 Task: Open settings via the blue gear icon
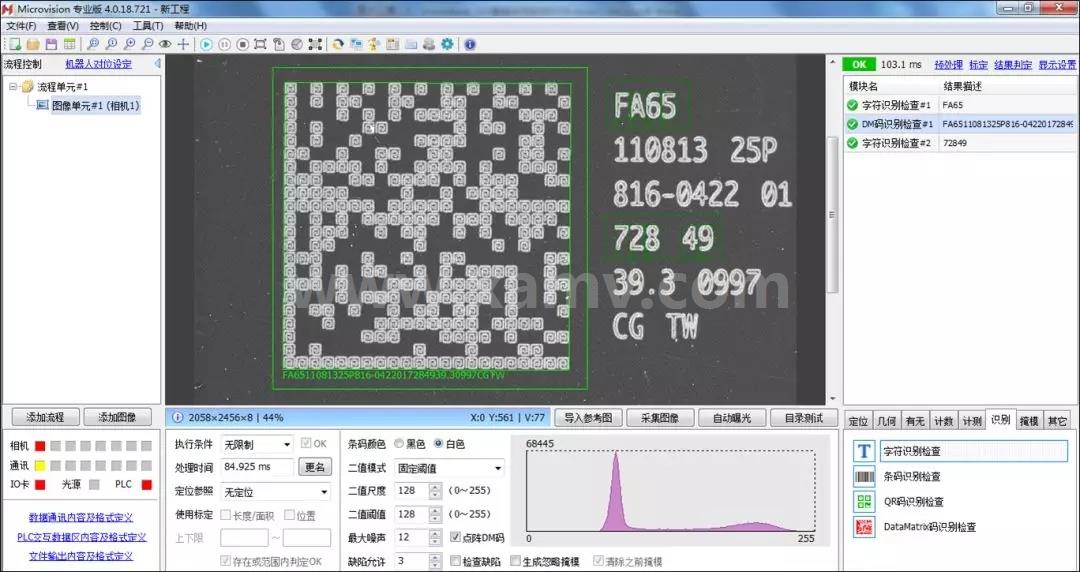(447, 44)
